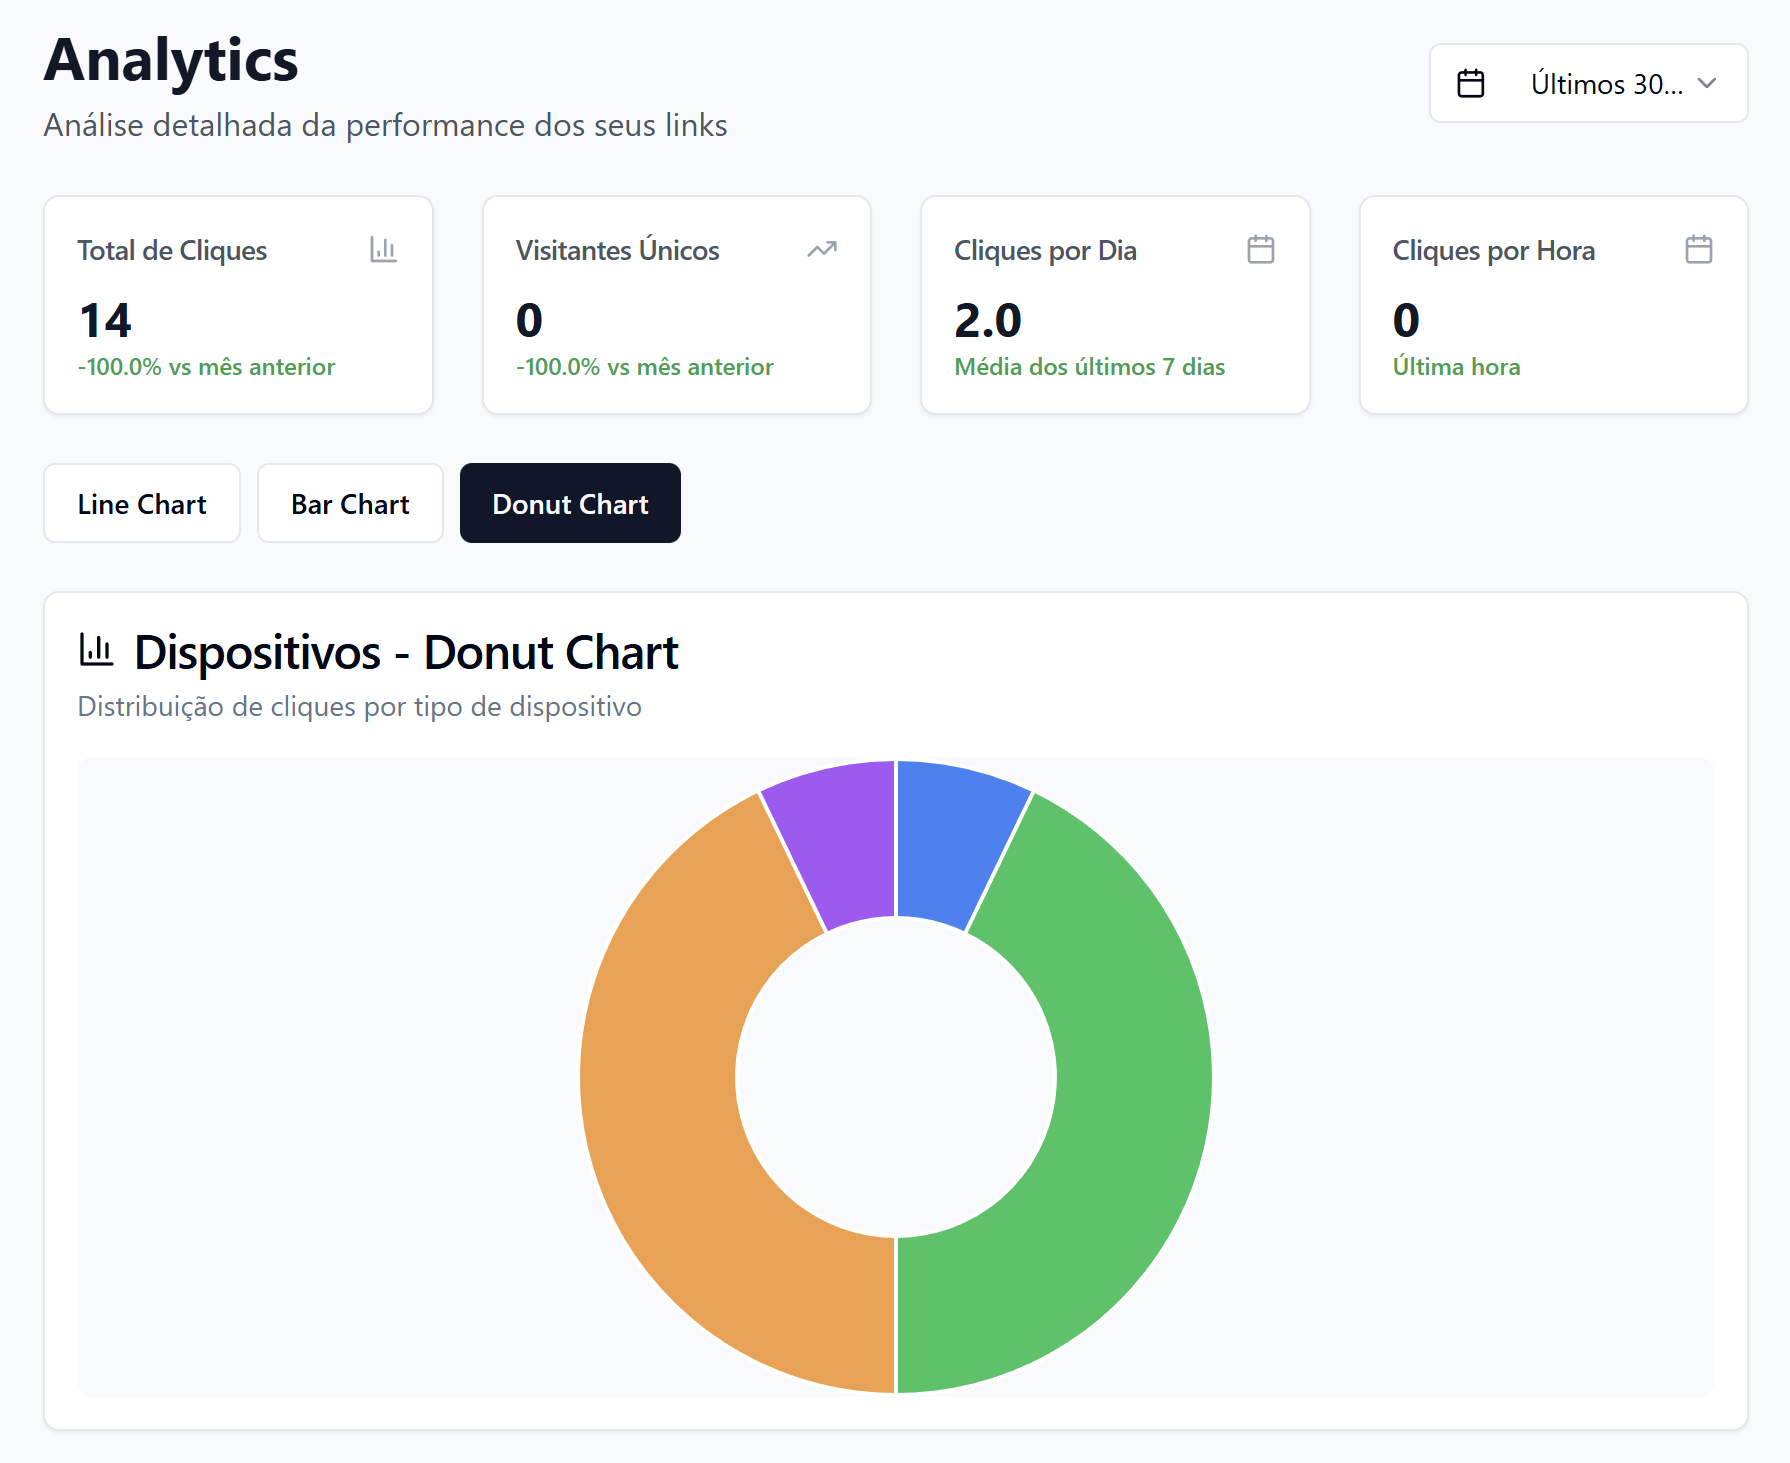Click the chart icon beside Dispositivos title
1790x1463 pixels.
(x=97, y=651)
